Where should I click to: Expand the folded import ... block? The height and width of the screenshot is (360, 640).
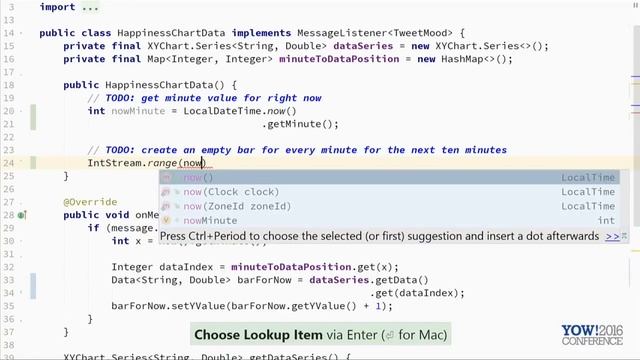90,7
